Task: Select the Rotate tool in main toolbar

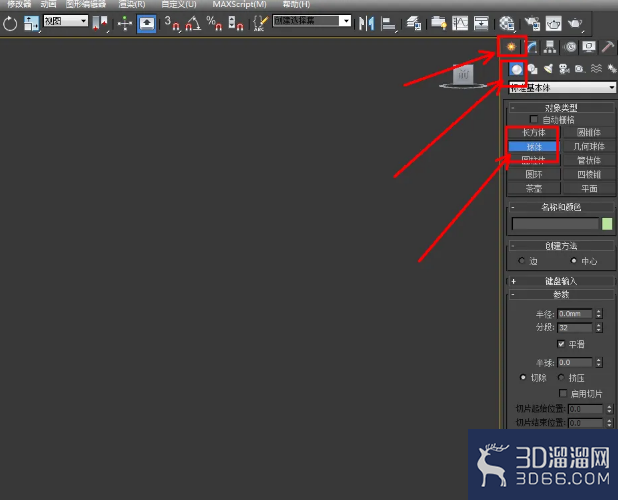Action: (x=10, y=24)
